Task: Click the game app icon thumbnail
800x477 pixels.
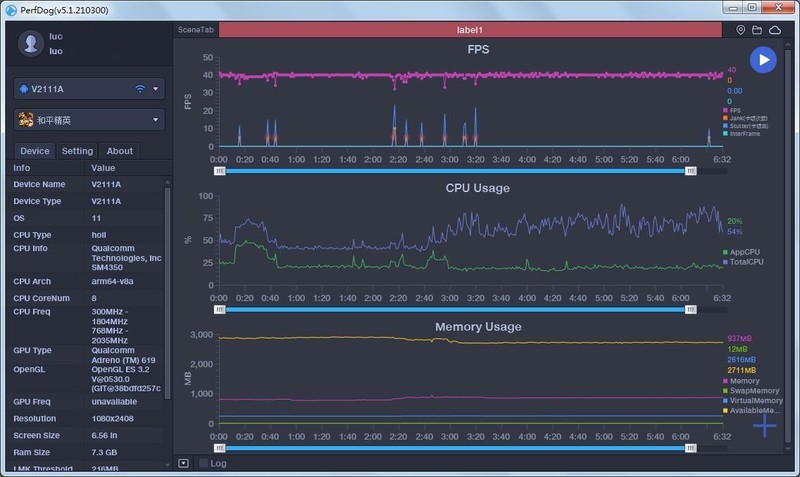Action: 25,120
